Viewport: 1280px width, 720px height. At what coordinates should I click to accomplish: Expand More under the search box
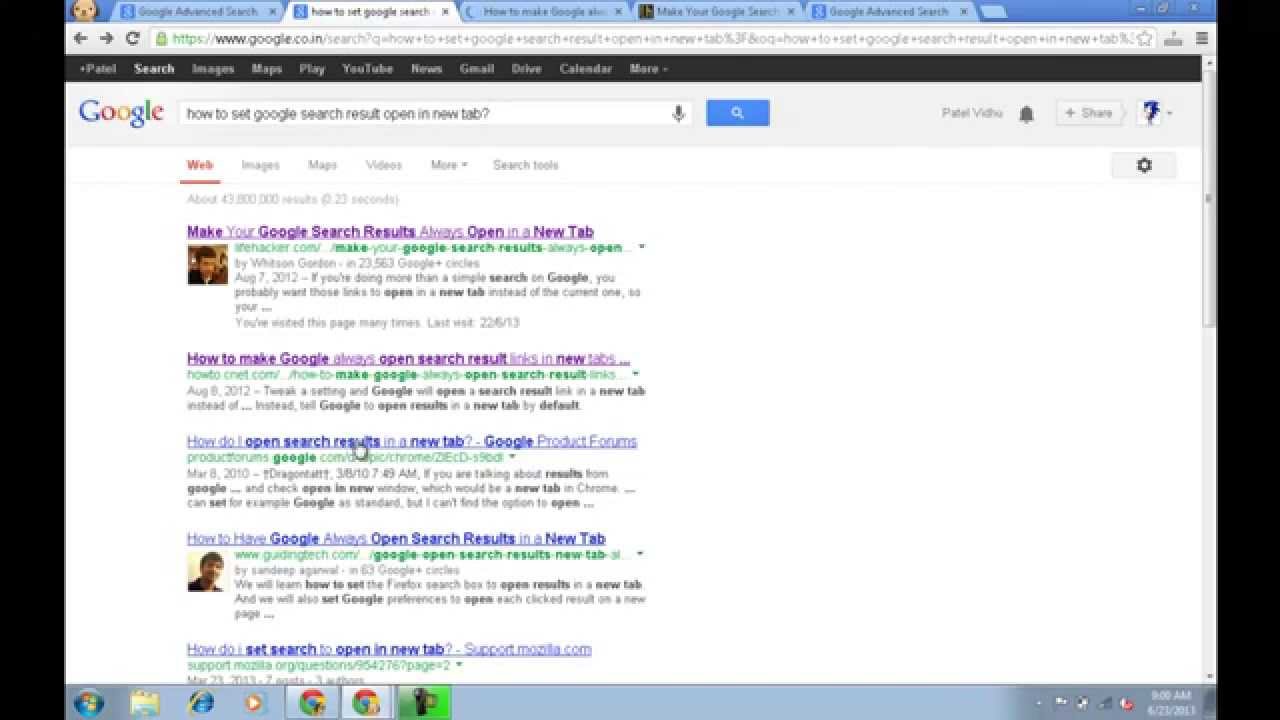point(449,165)
